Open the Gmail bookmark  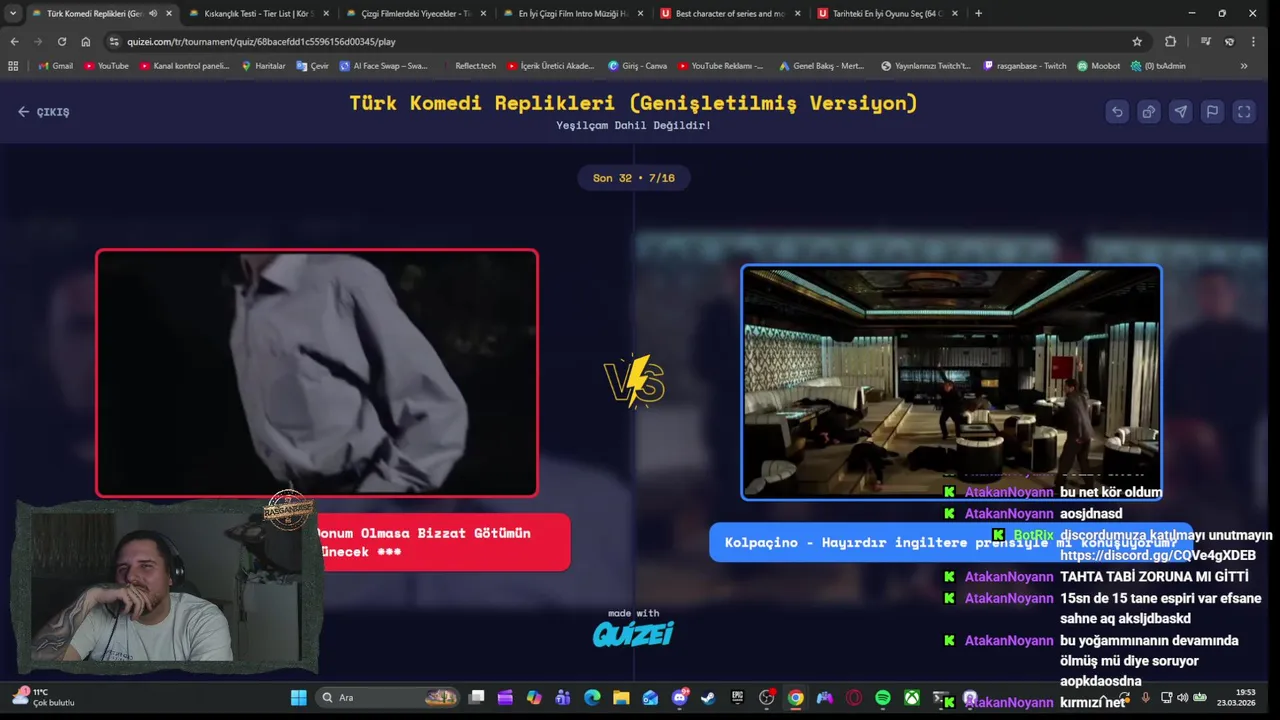click(x=55, y=66)
